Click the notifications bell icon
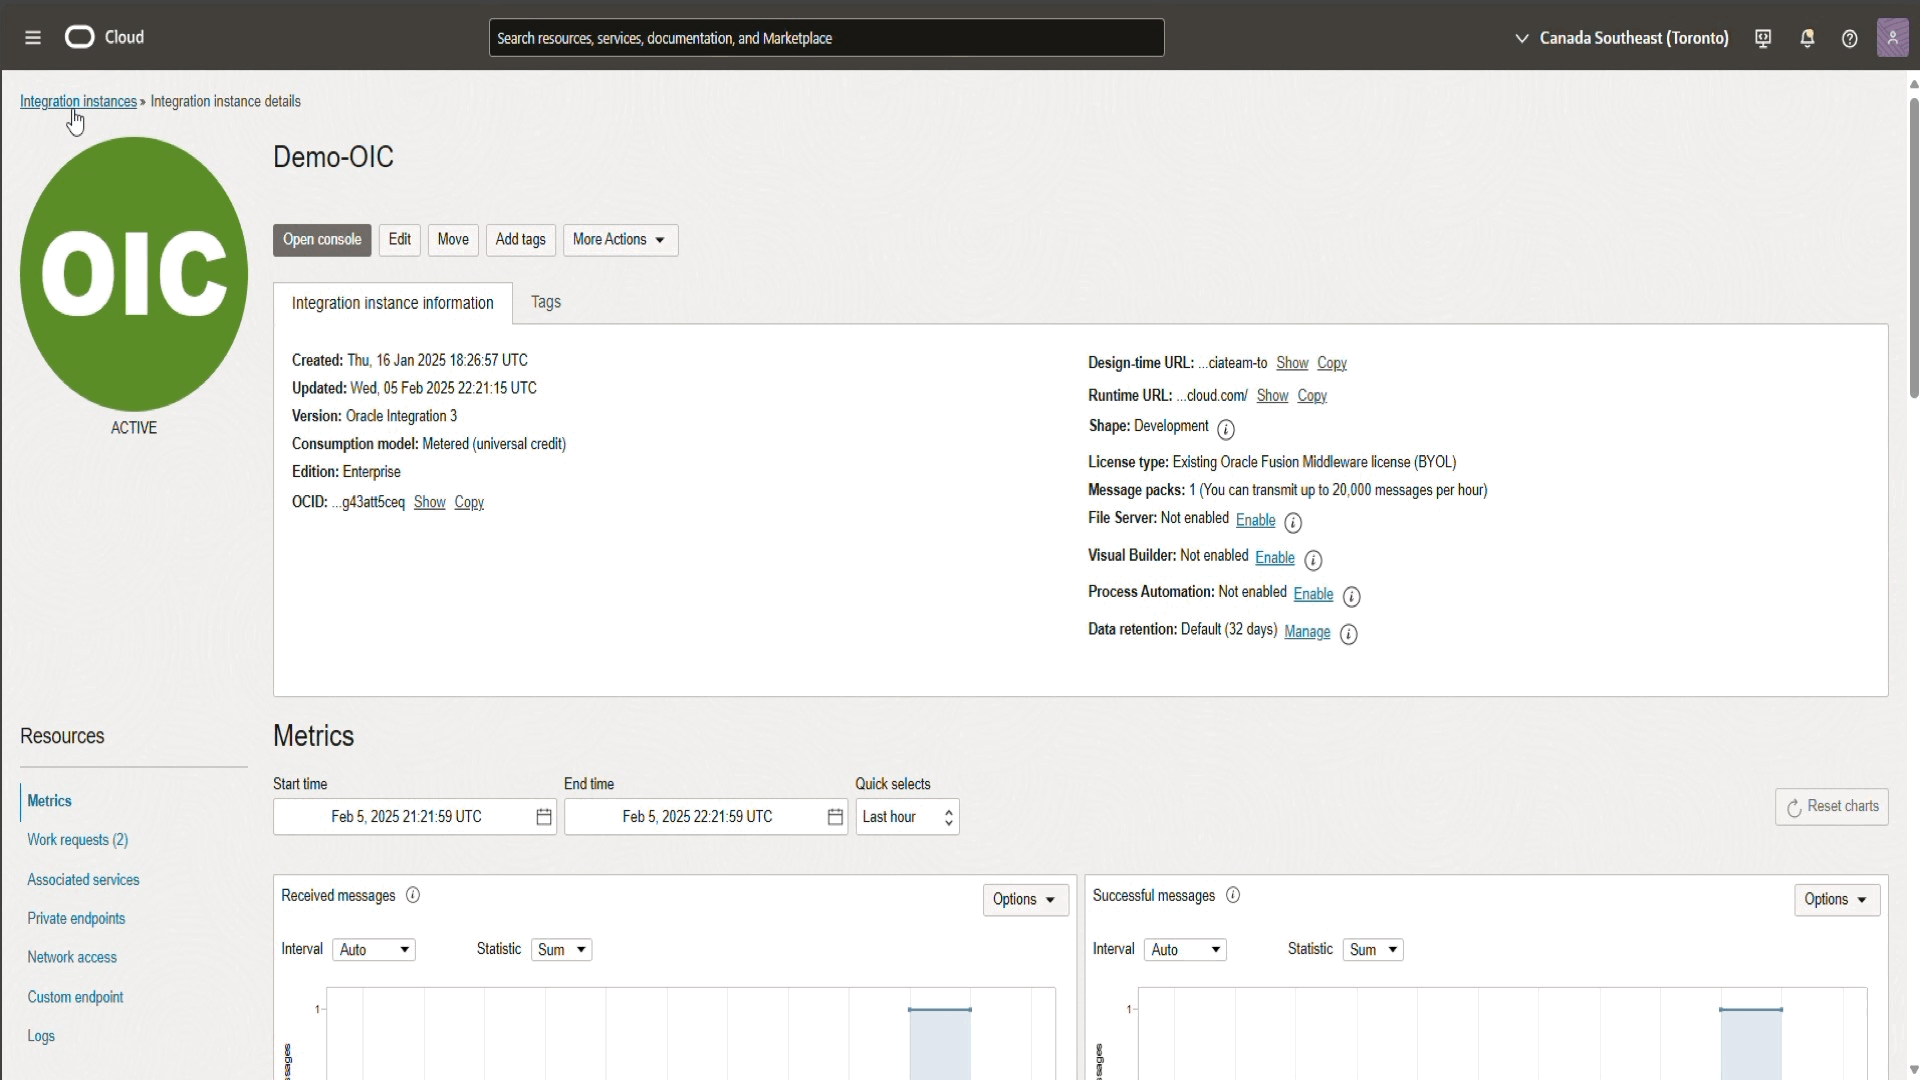 tap(1807, 38)
